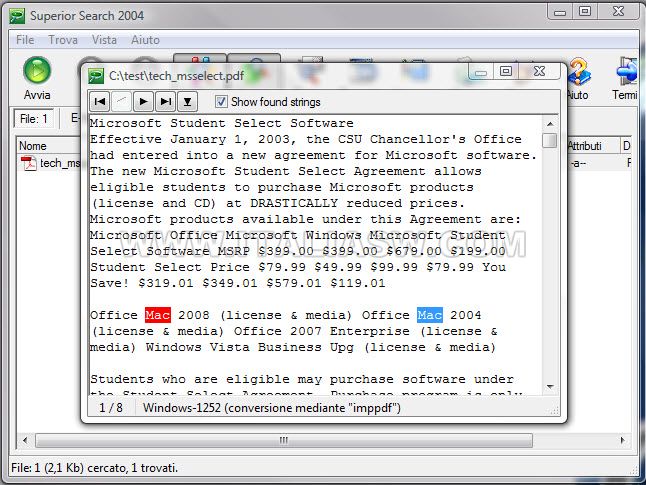This screenshot has height=485, width=646.
Task: Click the viewer vertical scrollbar thumb
Action: (x=550, y=140)
